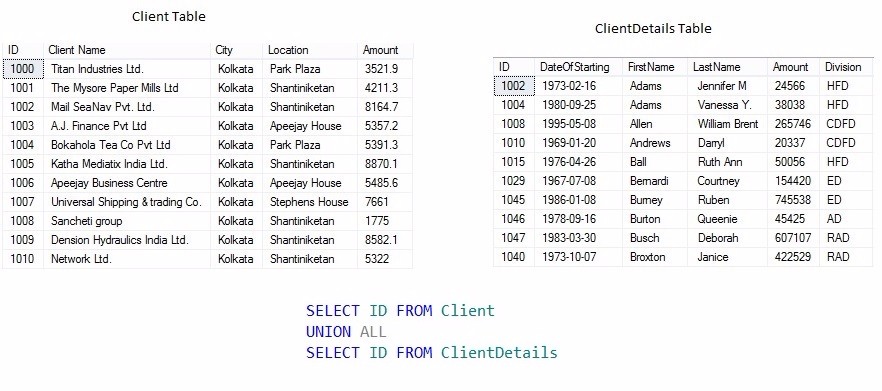Click the LastName column header
Viewport: 882px width, 391px height.
point(727,67)
